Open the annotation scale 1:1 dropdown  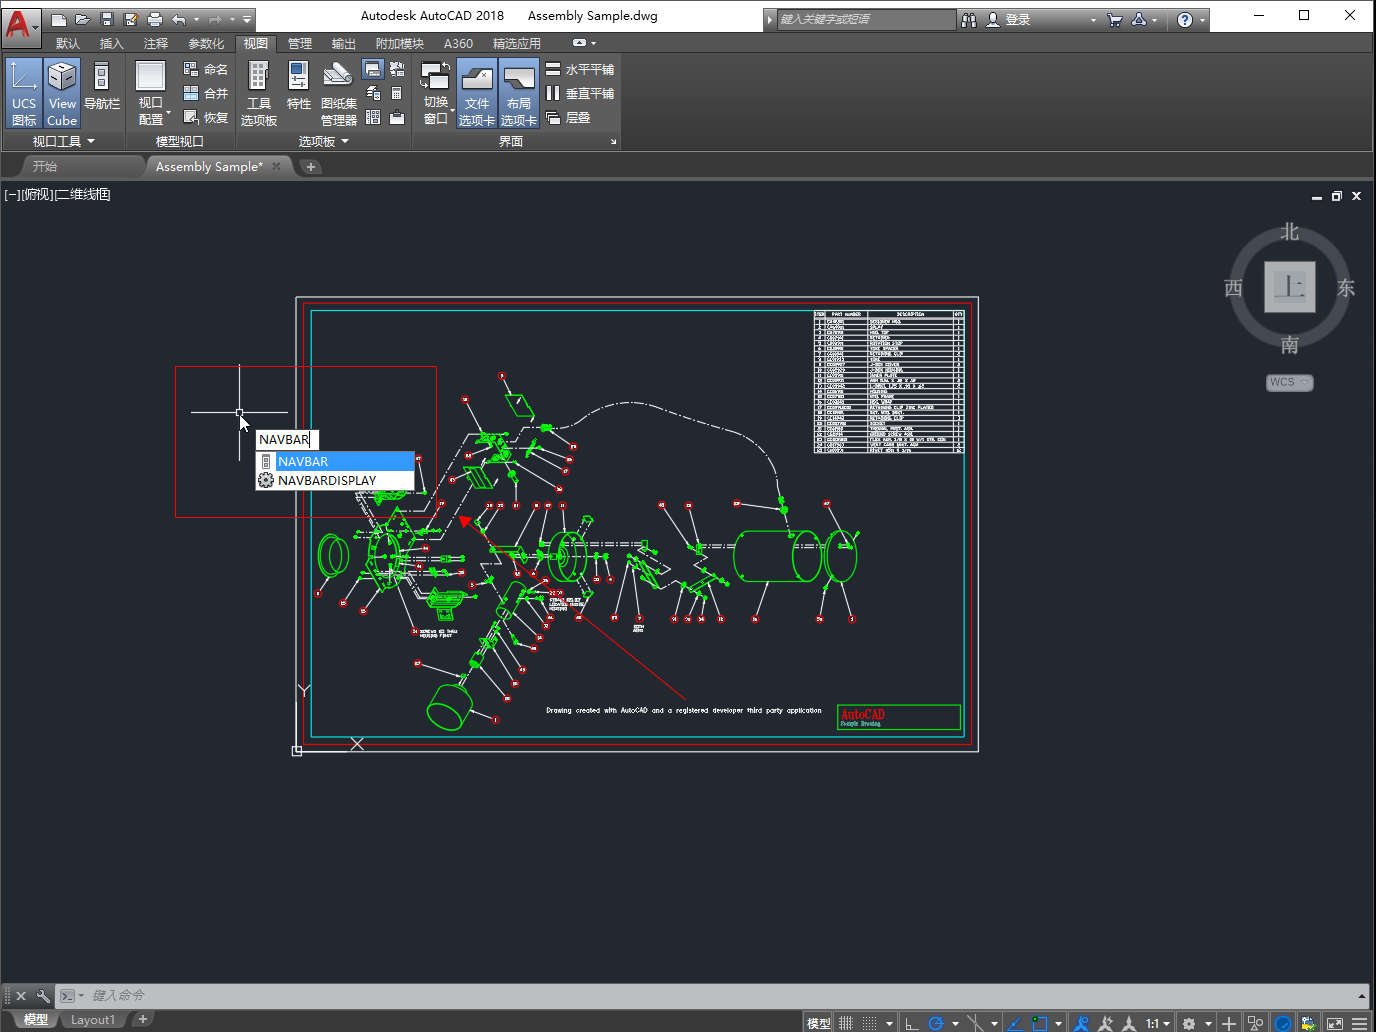[x=1157, y=1023]
